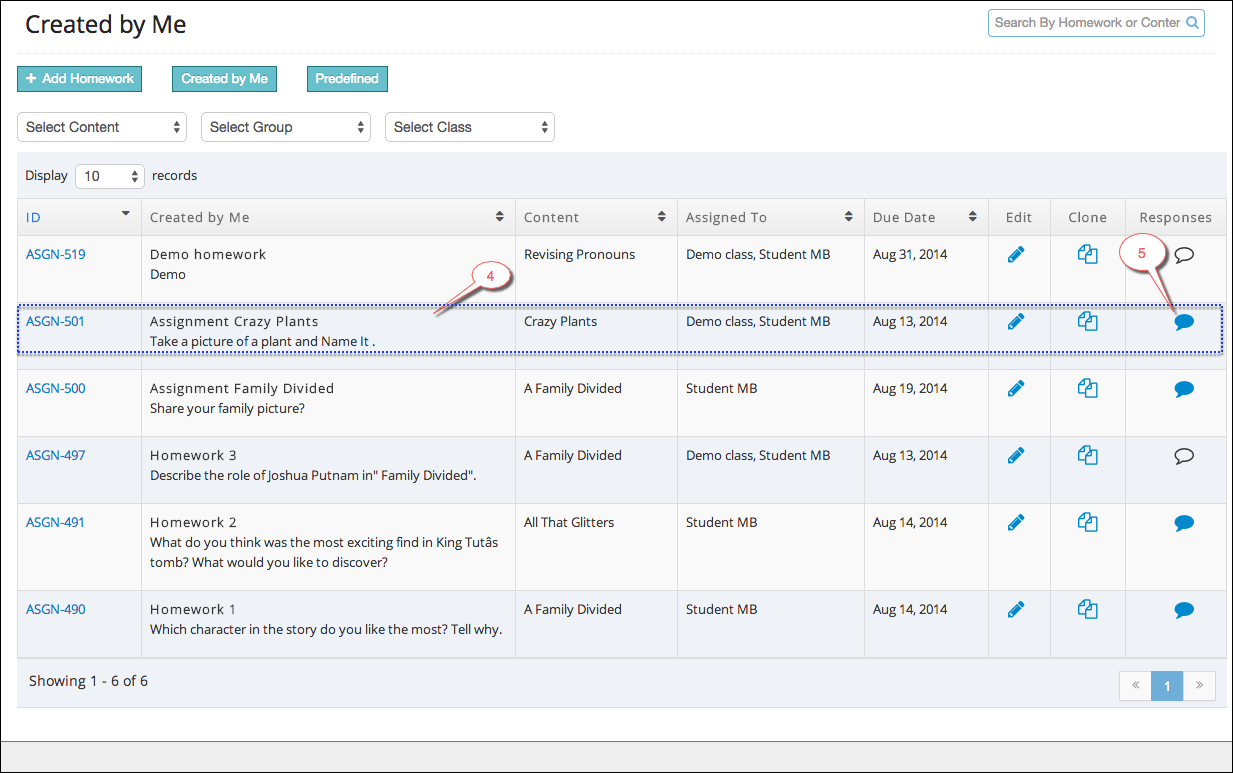Switch to the Created by Me tab button
The width and height of the screenshot is (1233, 773).
[x=225, y=79]
